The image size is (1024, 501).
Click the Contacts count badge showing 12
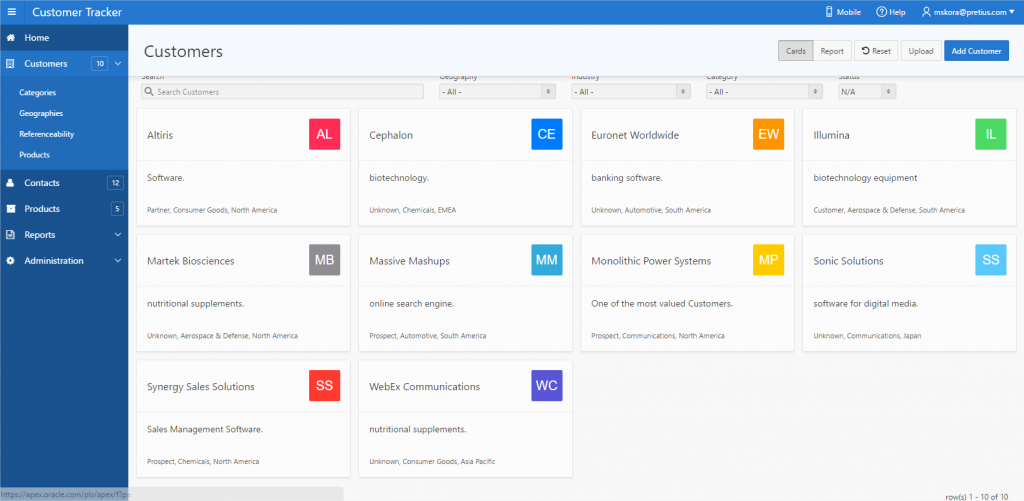point(115,183)
